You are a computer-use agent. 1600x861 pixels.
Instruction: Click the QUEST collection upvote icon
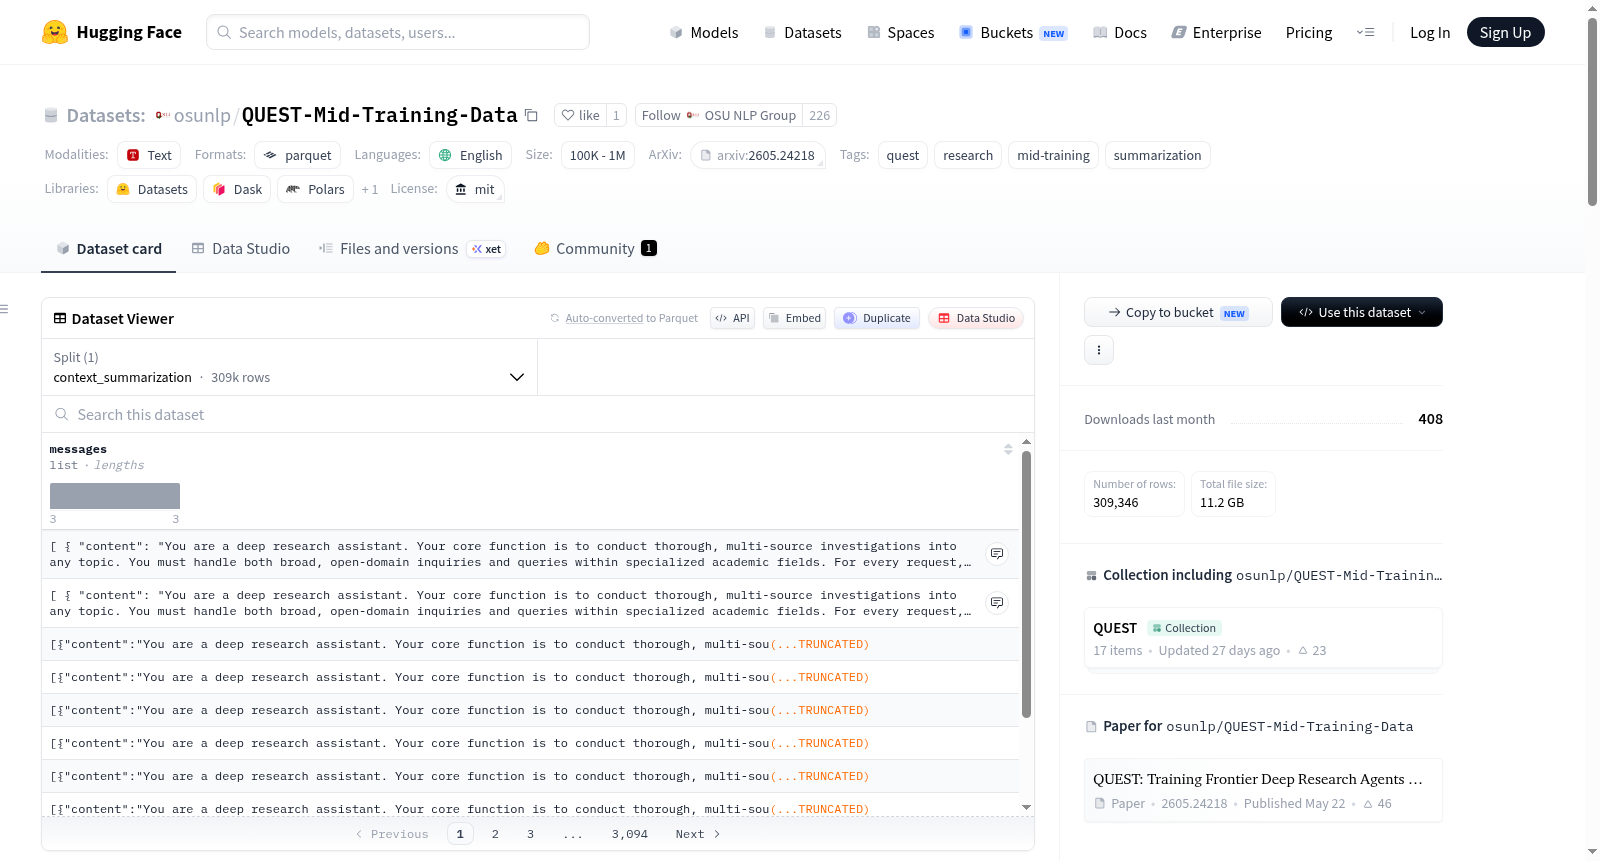[x=1303, y=651]
